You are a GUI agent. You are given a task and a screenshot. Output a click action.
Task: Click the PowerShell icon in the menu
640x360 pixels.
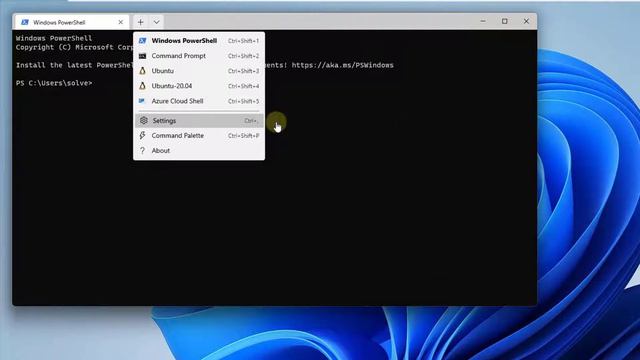pos(142,41)
